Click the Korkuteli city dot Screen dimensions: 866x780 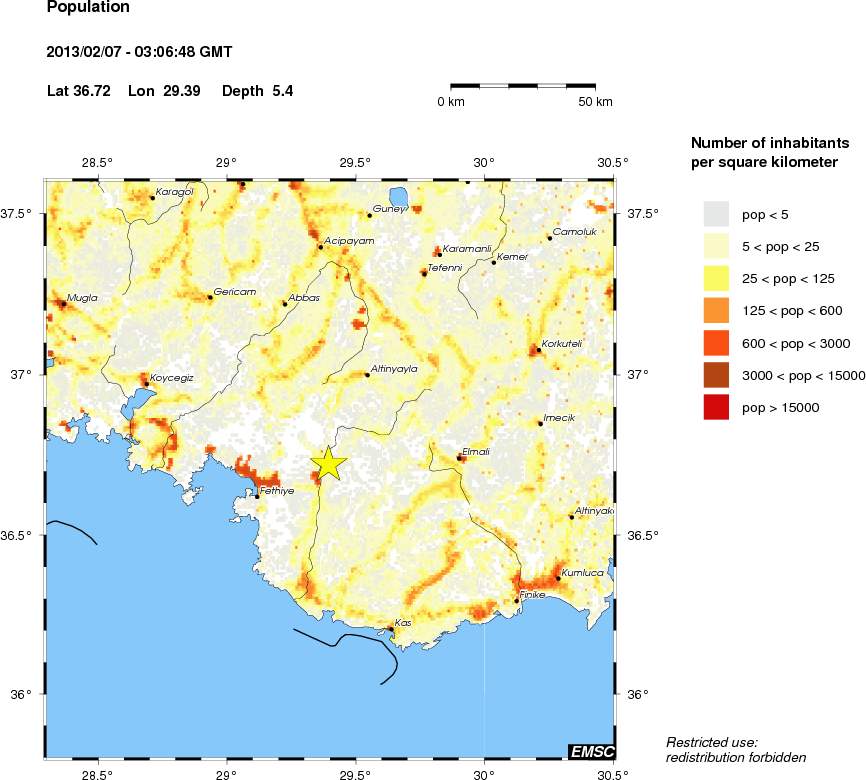pyautogui.click(x=538, y=350)
